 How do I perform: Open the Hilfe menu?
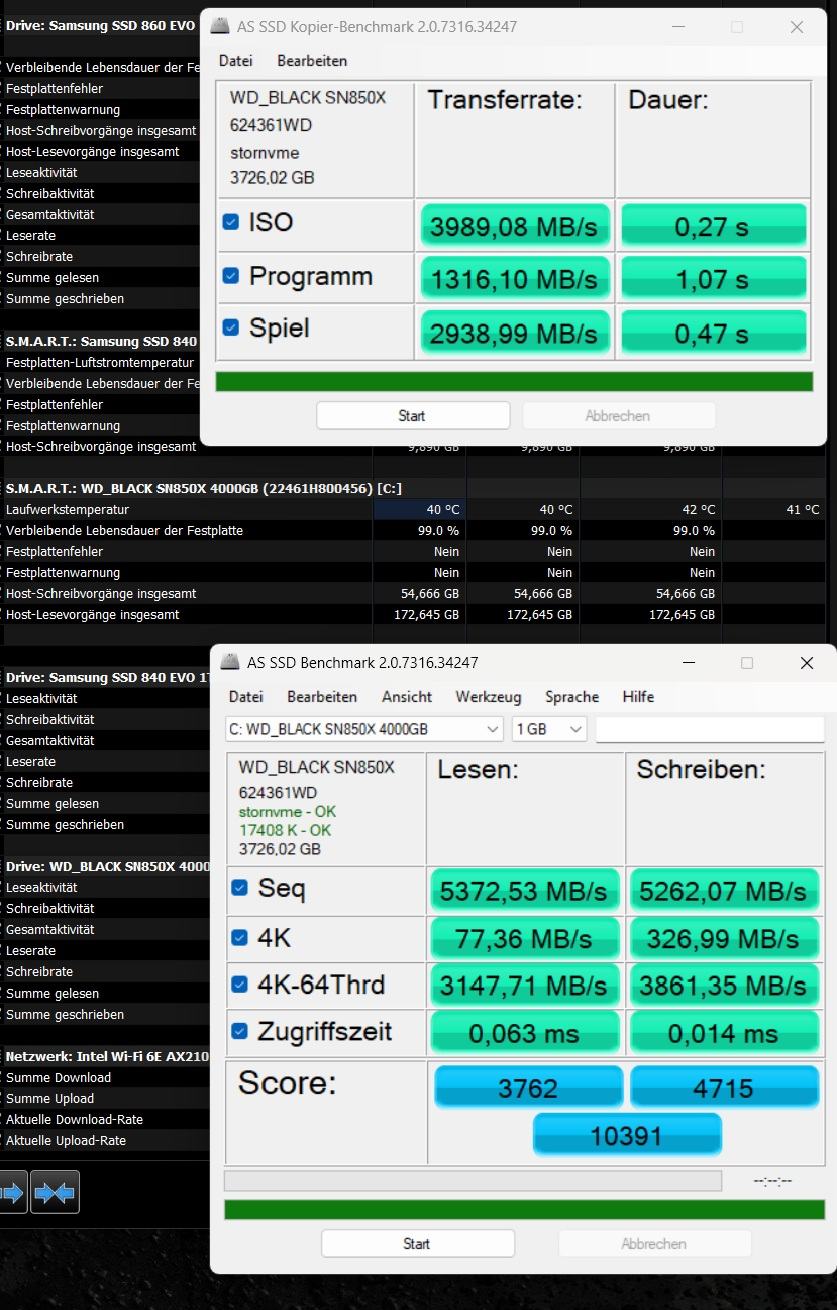tap(638, 697)
